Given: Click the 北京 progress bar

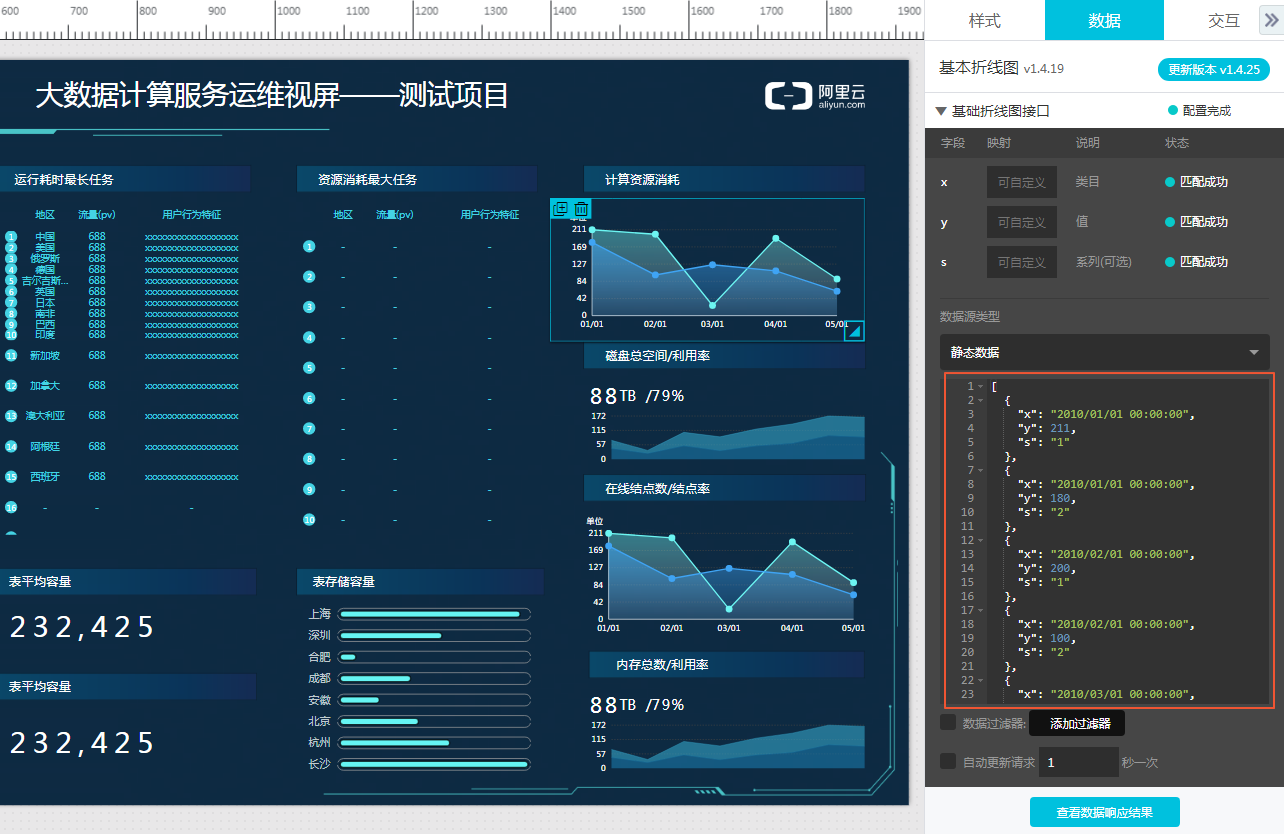Looking at the screenshot, I should [x=434, y=721].
